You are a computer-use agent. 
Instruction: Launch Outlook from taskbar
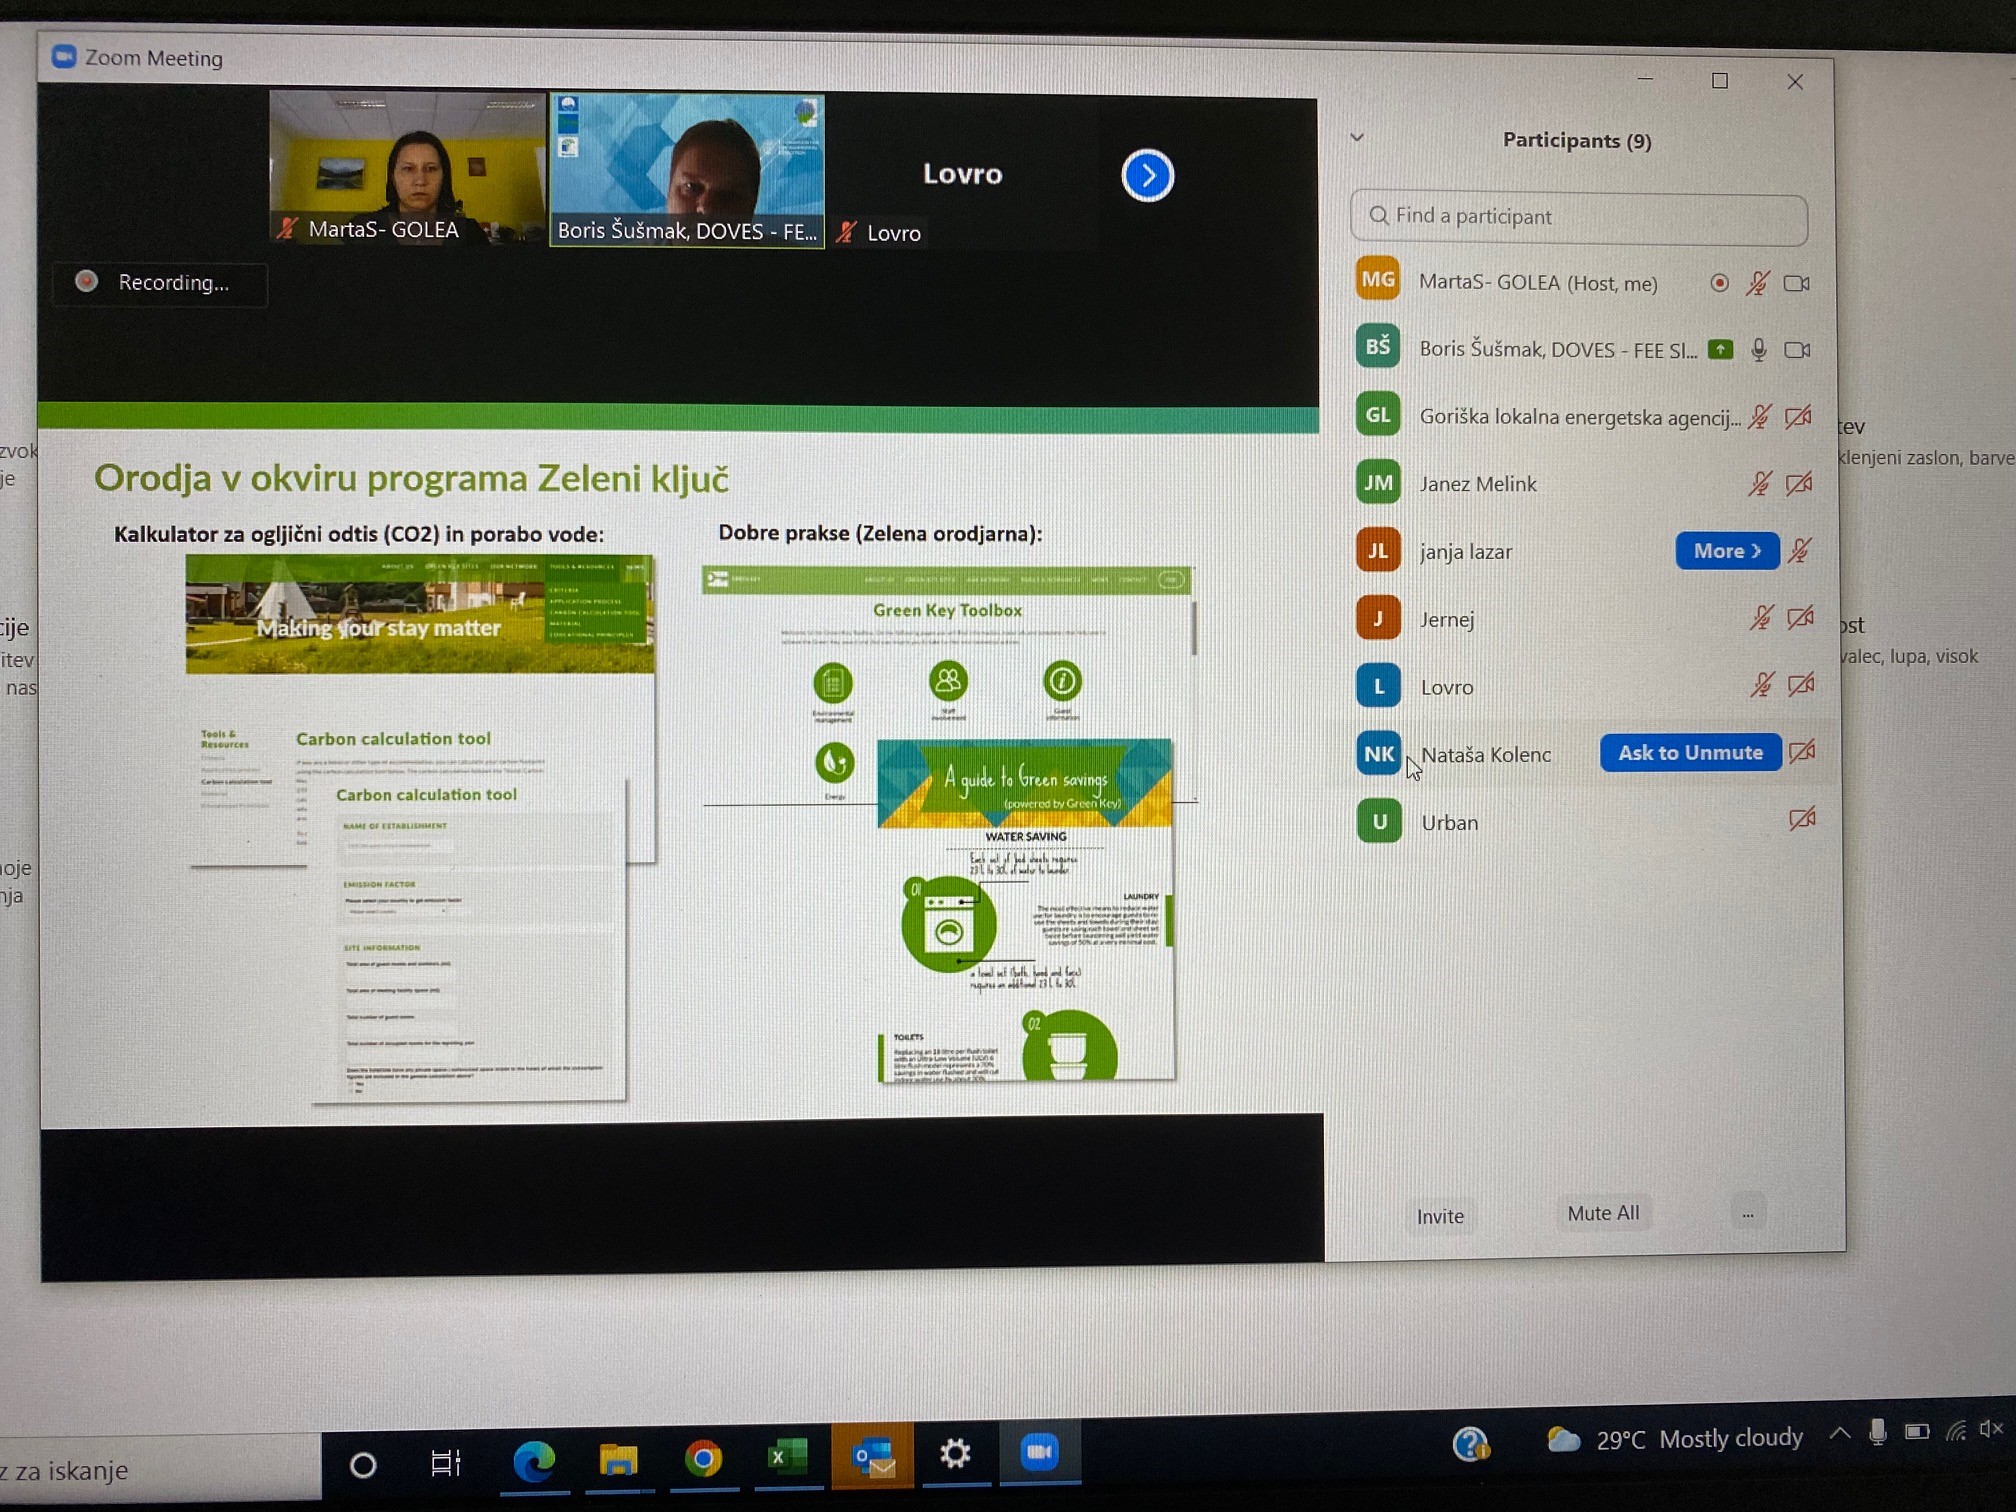[873, 1457]
